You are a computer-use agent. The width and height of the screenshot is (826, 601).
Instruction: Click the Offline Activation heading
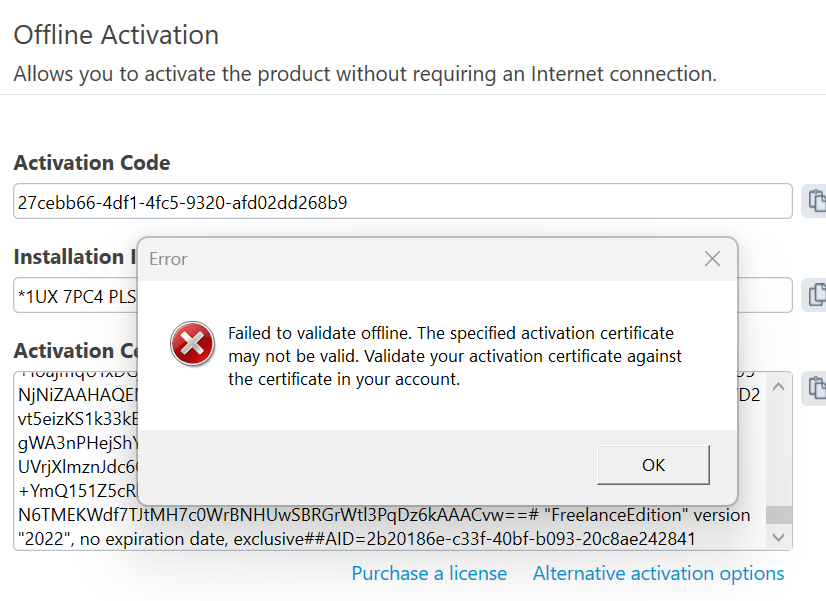(x=116, y=35)
